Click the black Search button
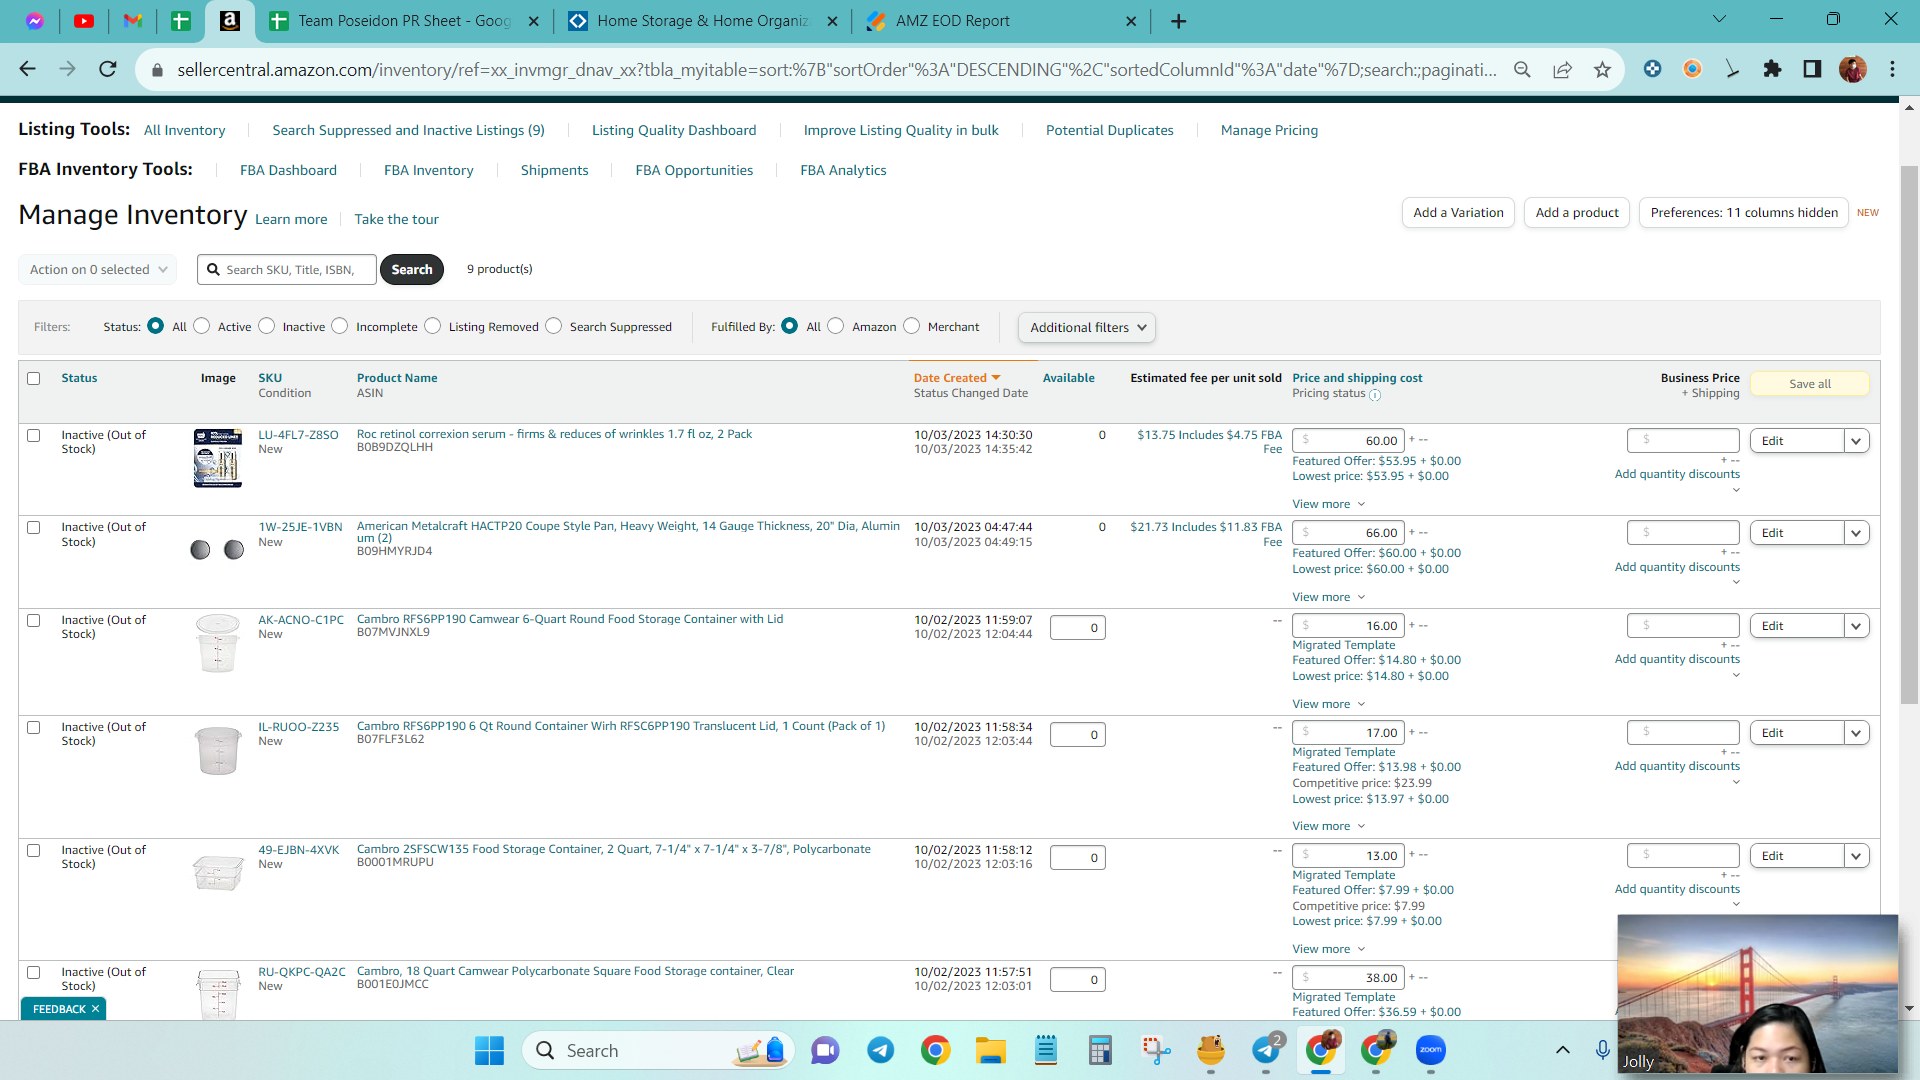 pos(412,270)
